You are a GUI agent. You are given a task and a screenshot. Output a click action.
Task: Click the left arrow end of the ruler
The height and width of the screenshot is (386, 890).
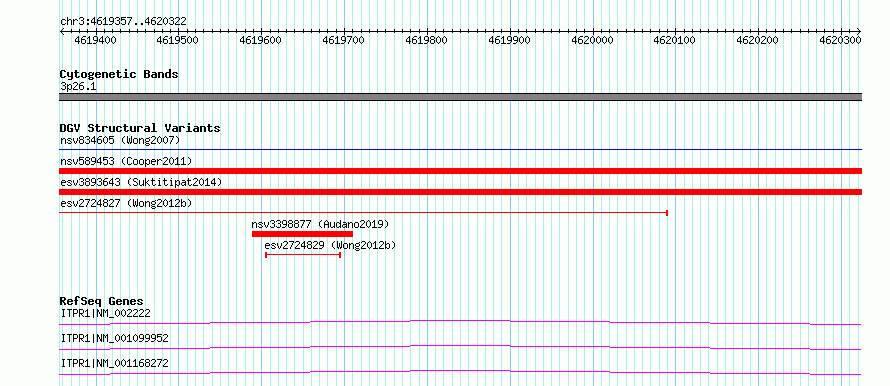(62, 31)
